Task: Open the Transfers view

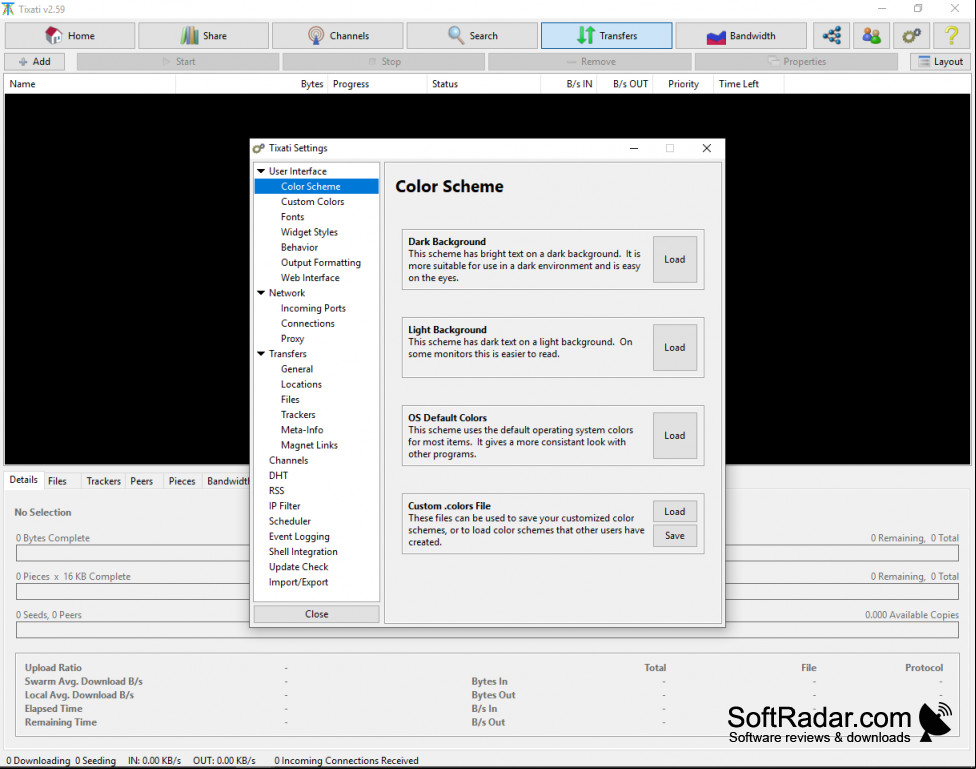Action: tap(606, 35)
